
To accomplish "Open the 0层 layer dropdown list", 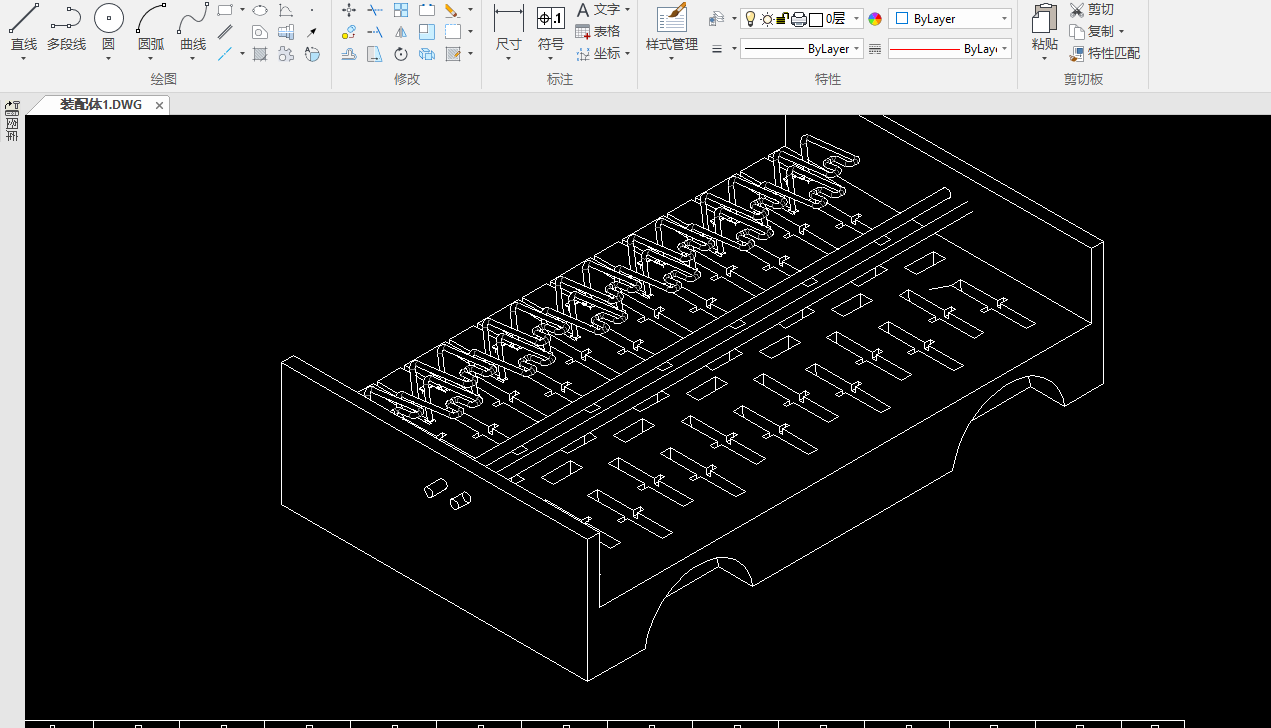I will (x=857, y=19).
